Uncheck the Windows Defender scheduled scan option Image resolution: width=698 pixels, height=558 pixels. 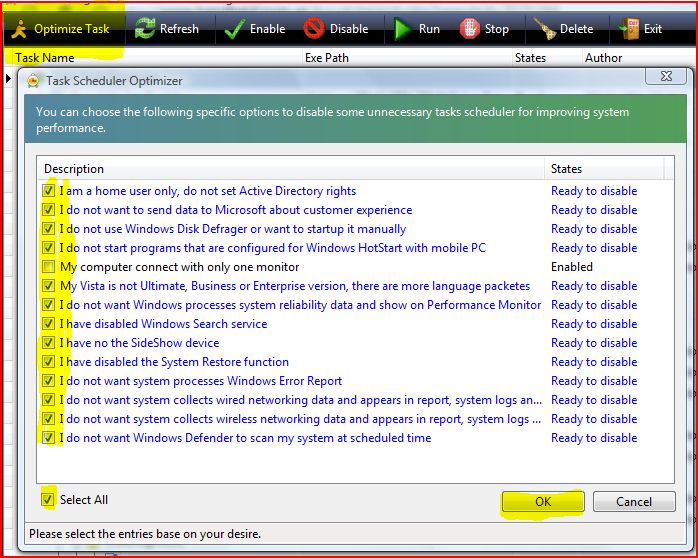(49, 438)
